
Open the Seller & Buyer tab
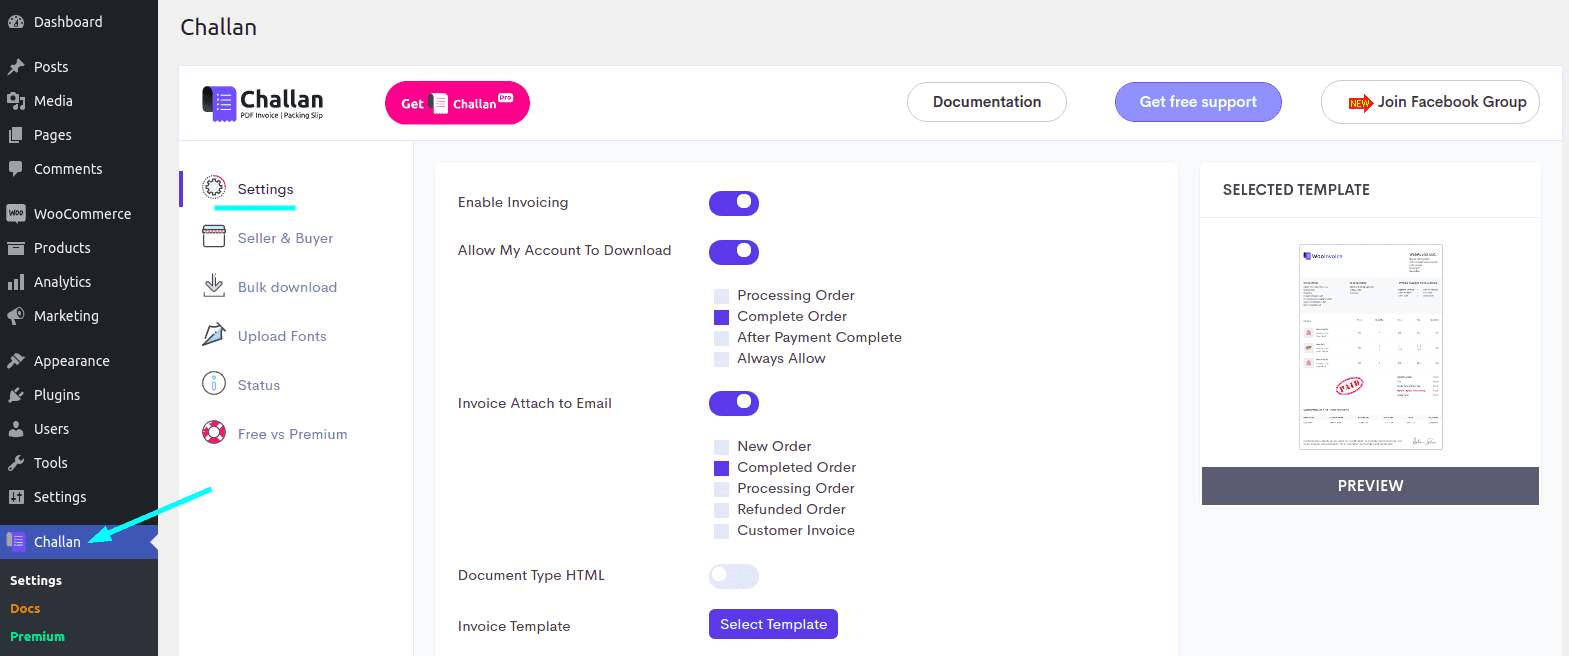pos(285,238)
